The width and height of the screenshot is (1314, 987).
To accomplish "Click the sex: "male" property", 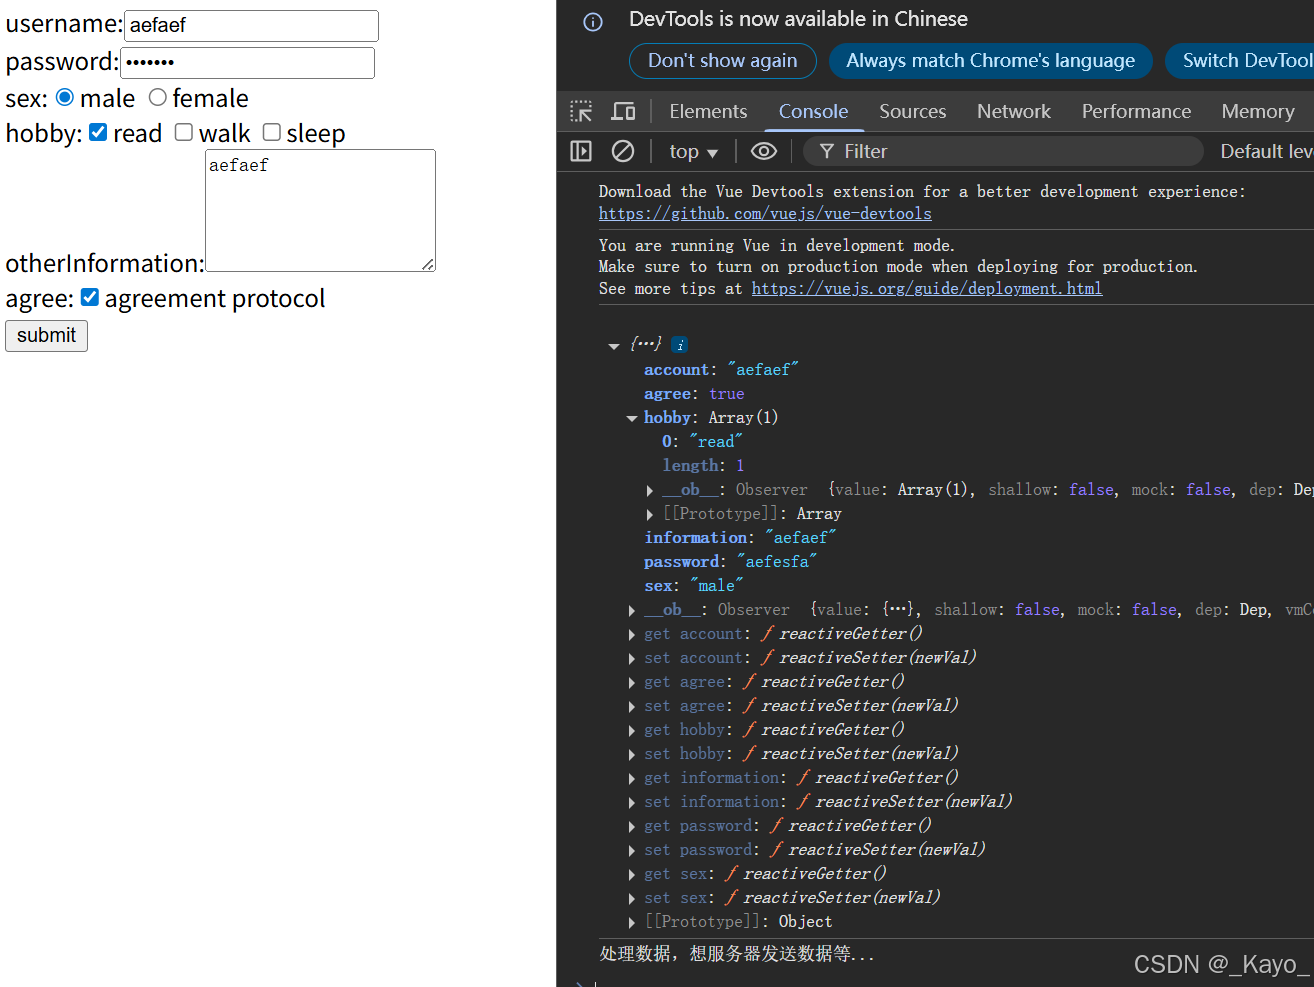I will click(x=694, y=586).
